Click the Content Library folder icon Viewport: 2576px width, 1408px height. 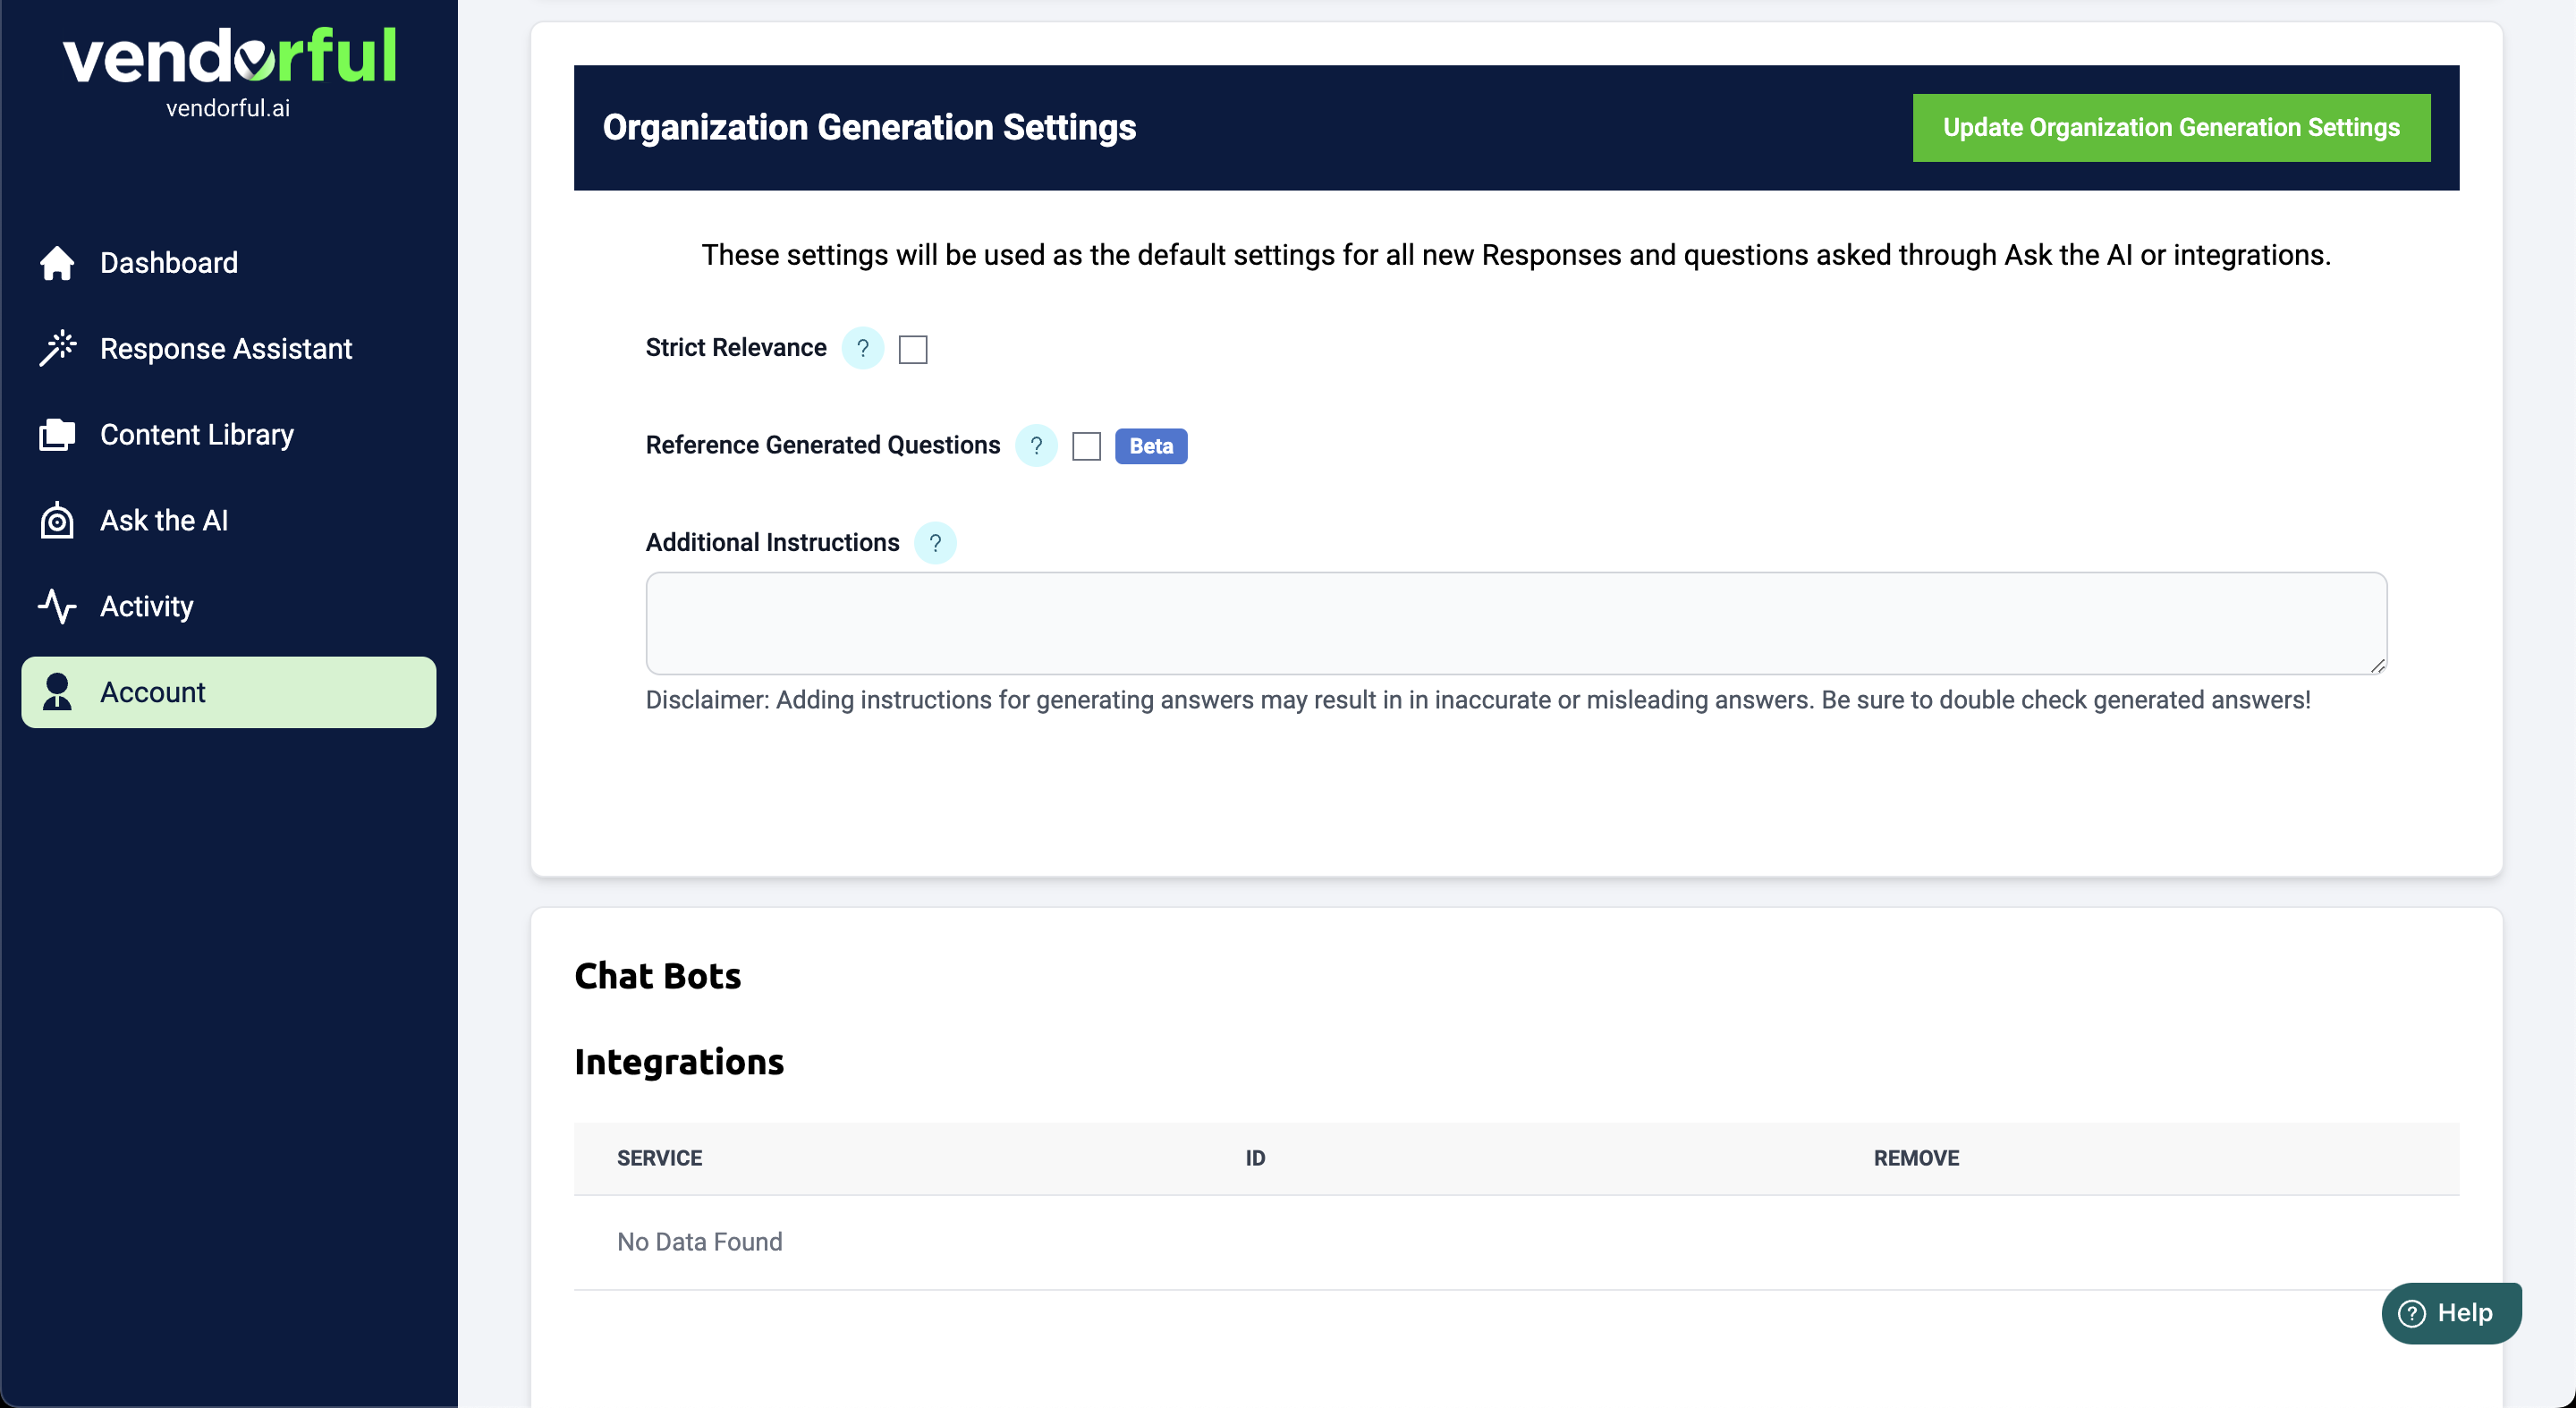[x=57, y=435]
